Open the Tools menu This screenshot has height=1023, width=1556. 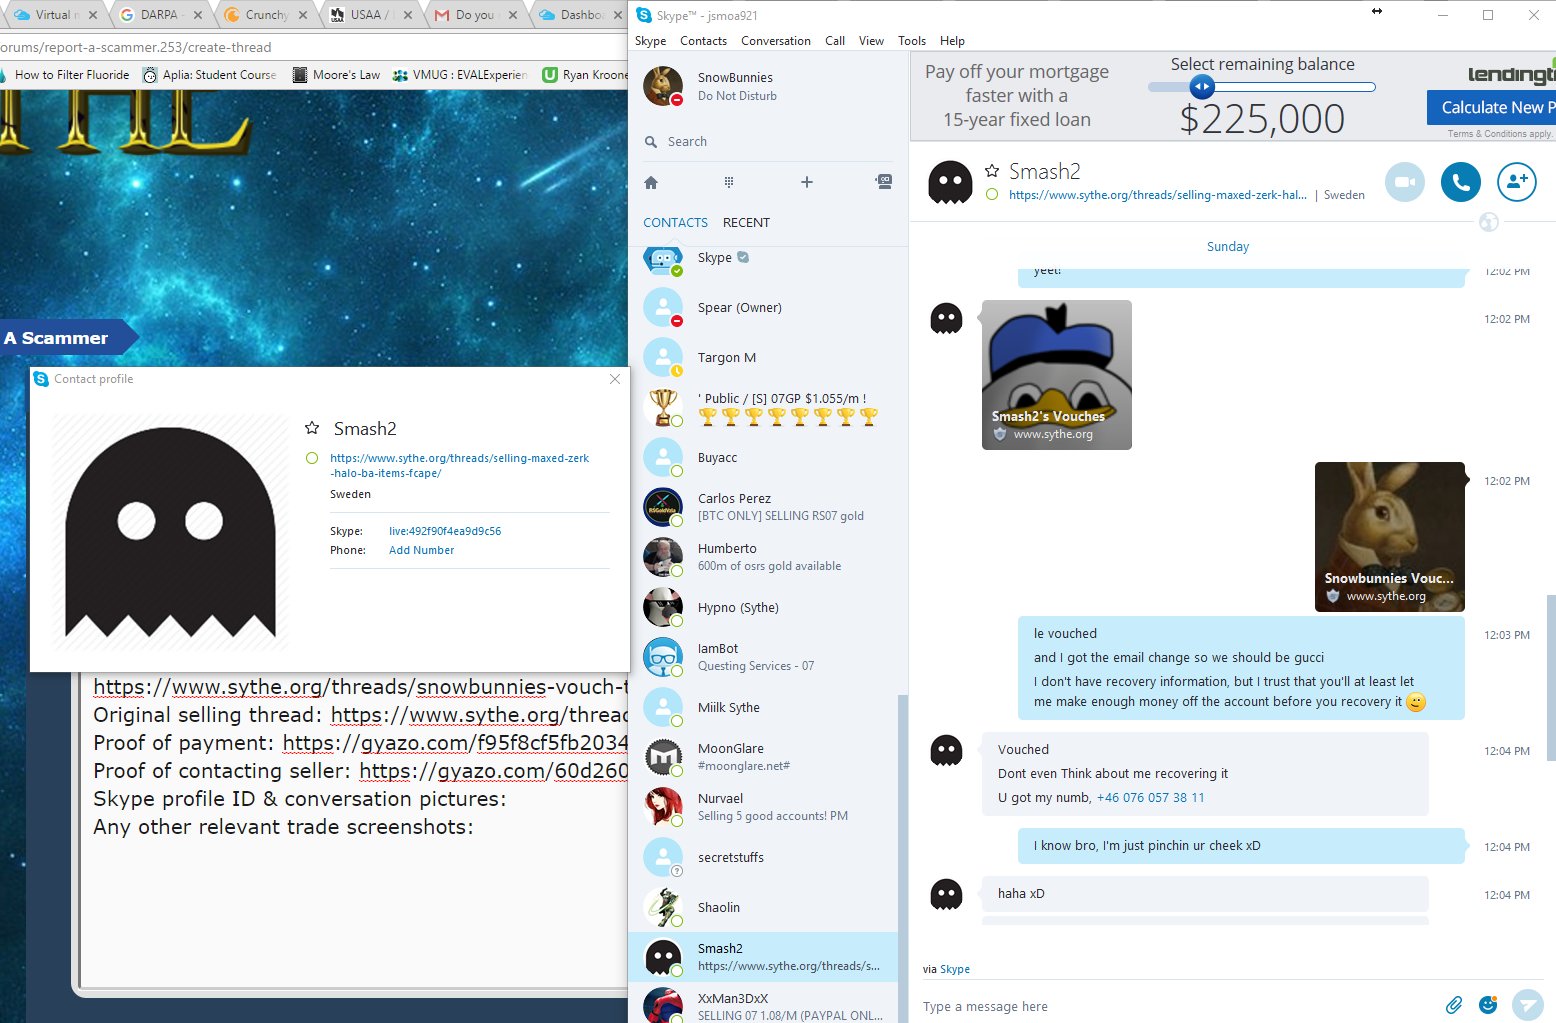[x=912, y=41]
